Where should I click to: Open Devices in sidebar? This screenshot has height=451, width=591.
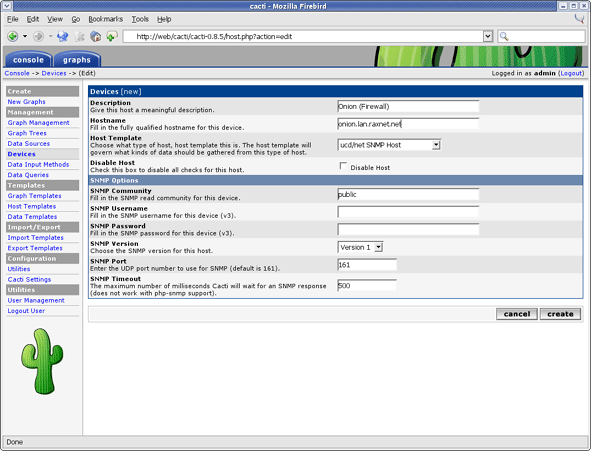point(21,154)
